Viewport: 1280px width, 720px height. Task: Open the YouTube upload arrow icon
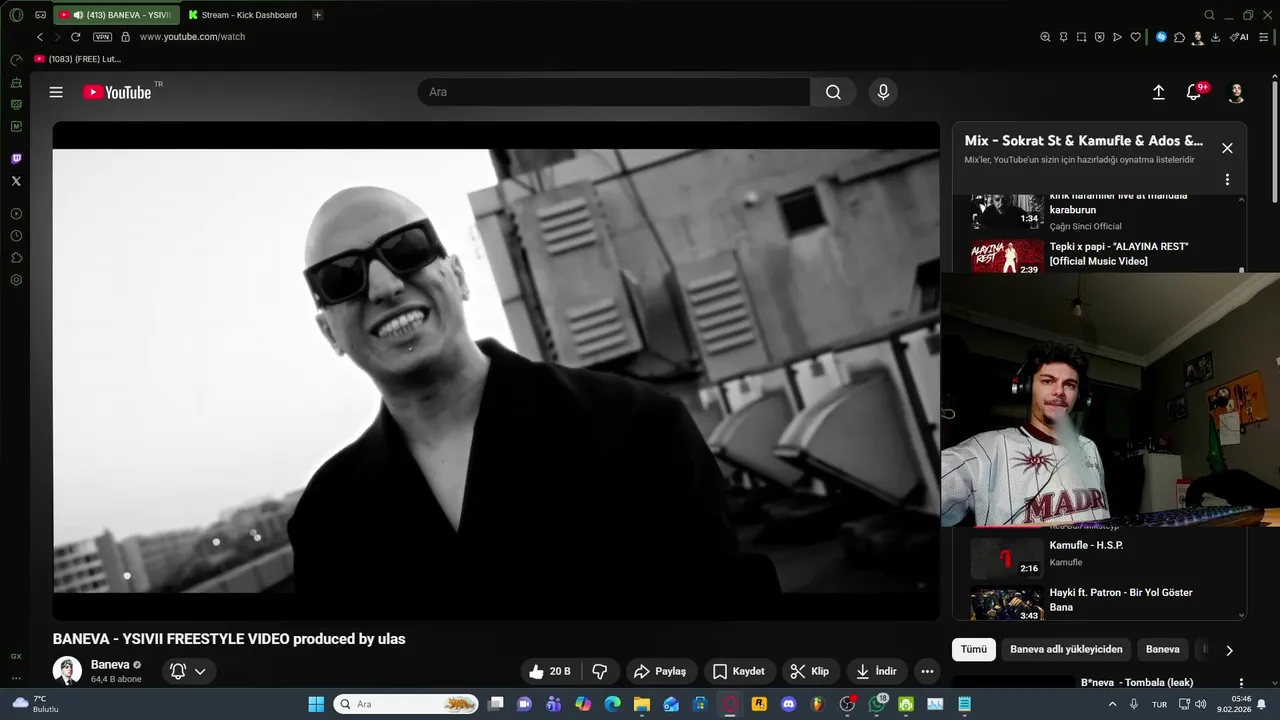[1158, 92]
